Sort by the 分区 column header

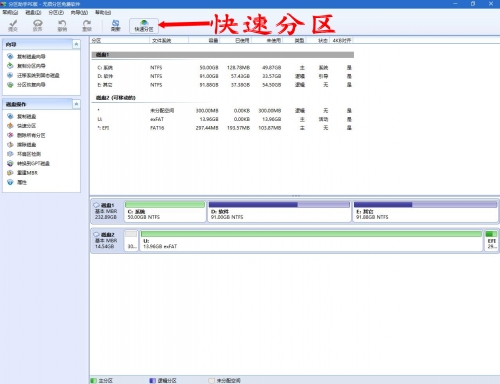pos(120,40)
